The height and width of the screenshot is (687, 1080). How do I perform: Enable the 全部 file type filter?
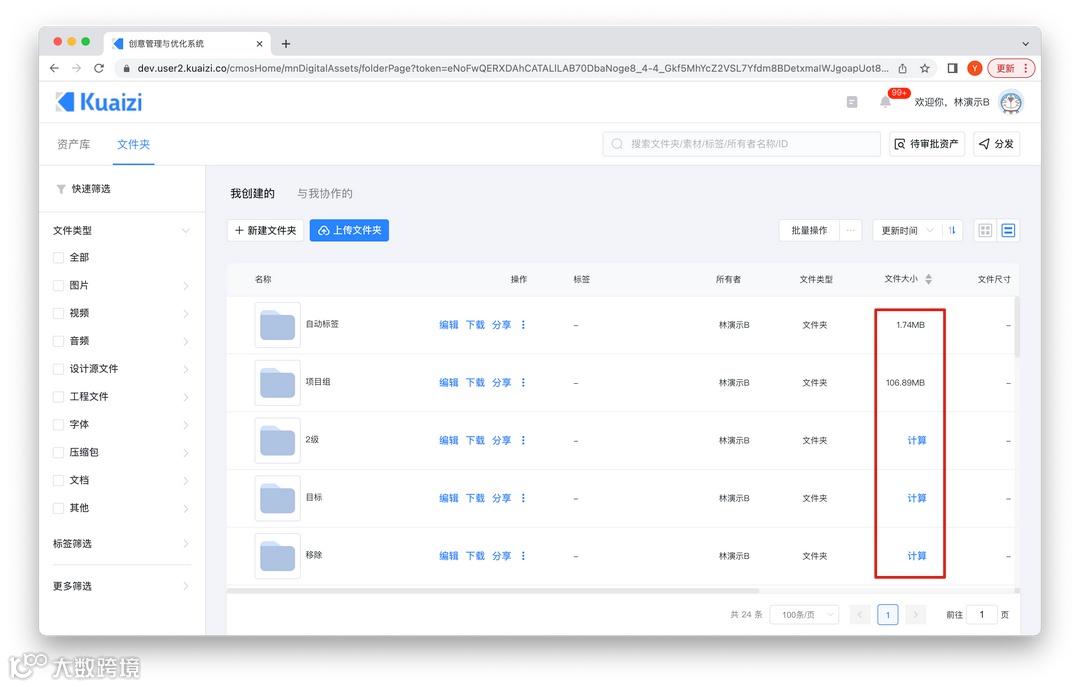(x=58, y=257)
